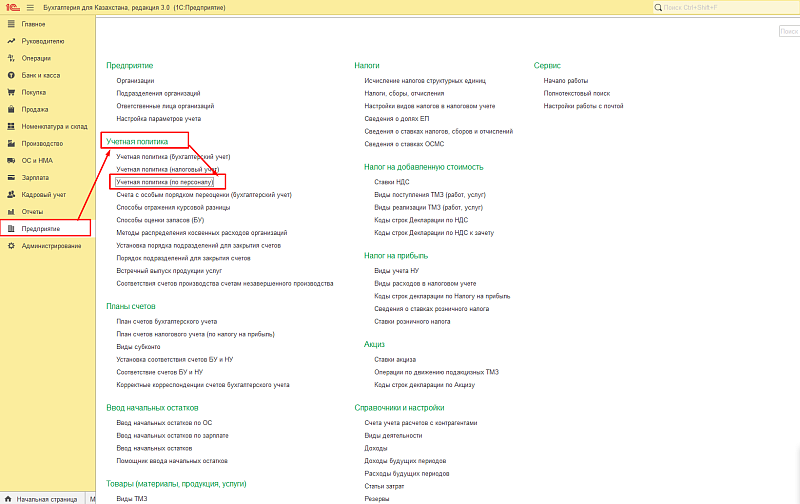Click the 1C logo icon
The width and height of the screenshot is (800, 504).
click(x=10, y=7)
